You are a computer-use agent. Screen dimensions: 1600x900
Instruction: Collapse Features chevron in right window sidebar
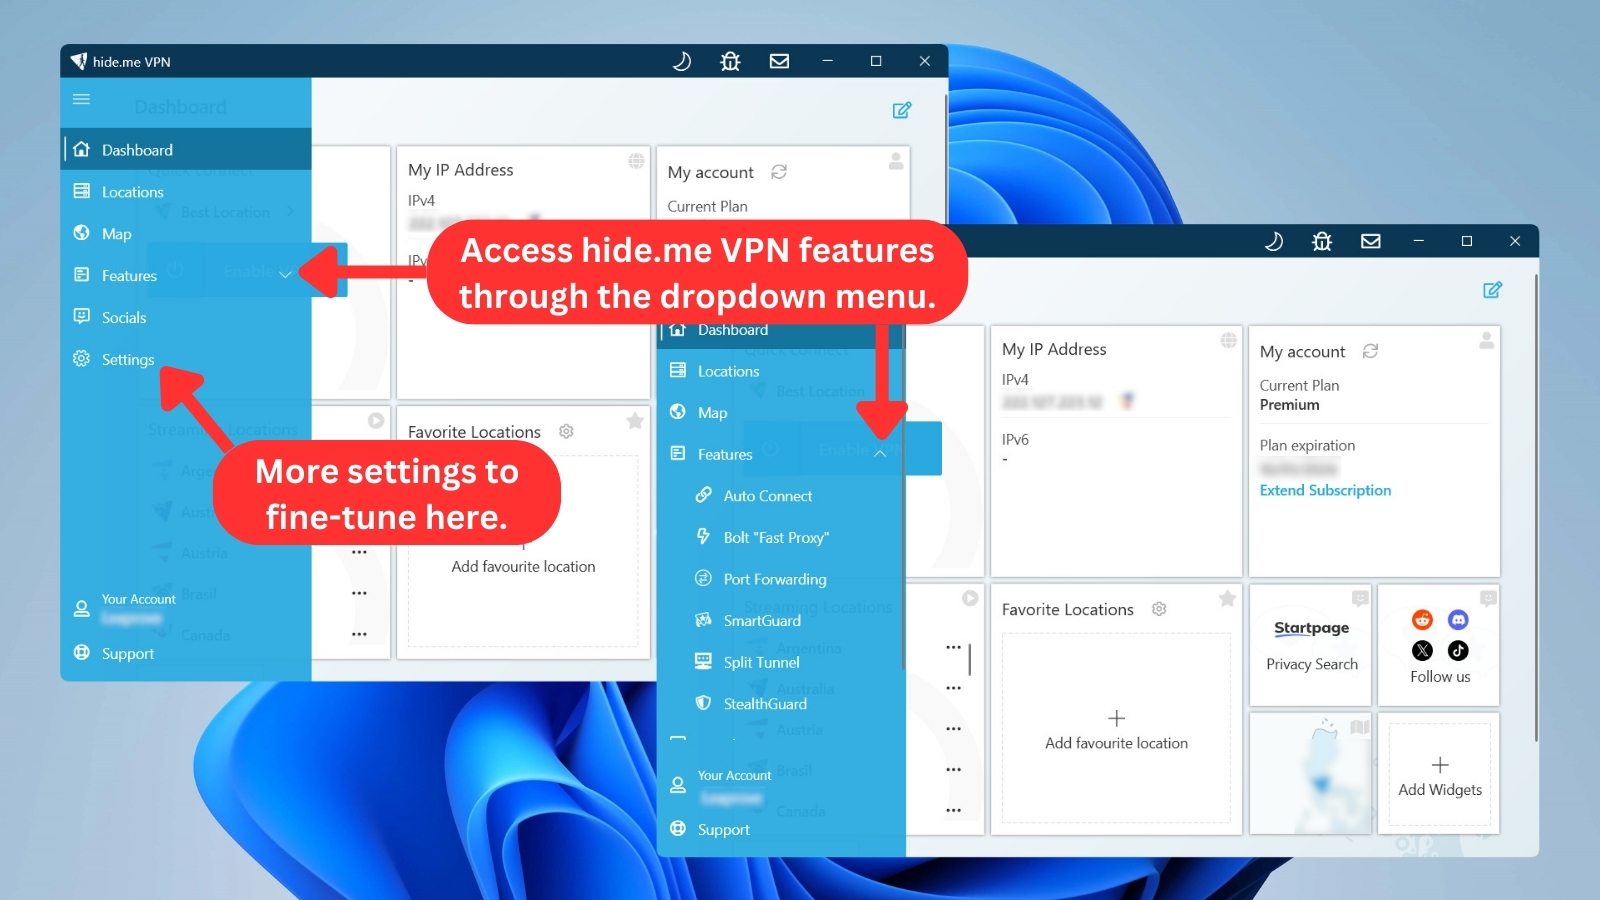[880, 453]
